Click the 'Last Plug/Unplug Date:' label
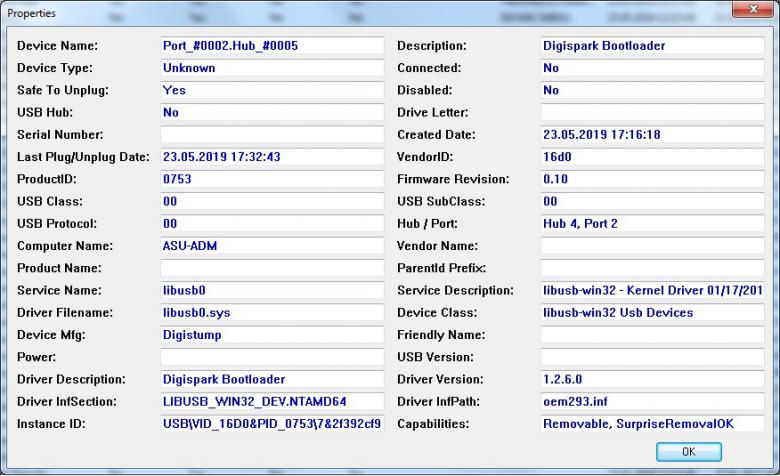Screen dimensions: 780x476 [83, 157]
